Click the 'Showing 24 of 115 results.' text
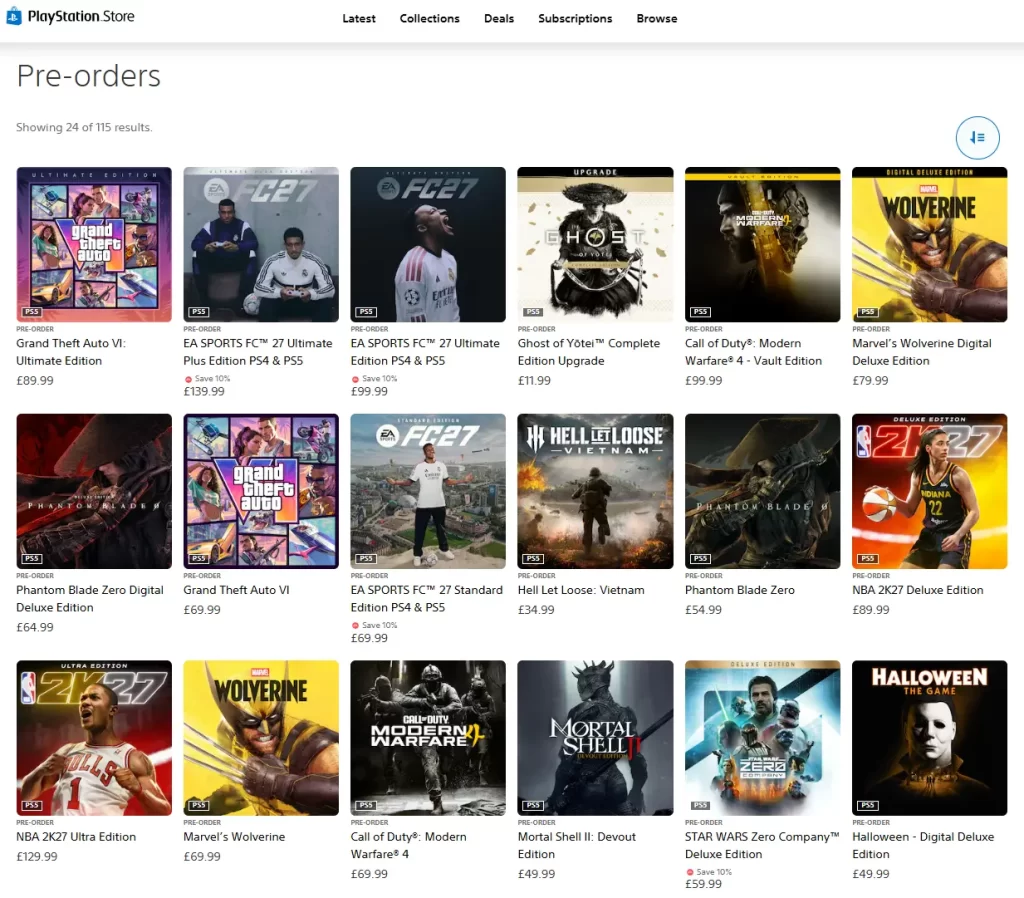 coord(84,127)
